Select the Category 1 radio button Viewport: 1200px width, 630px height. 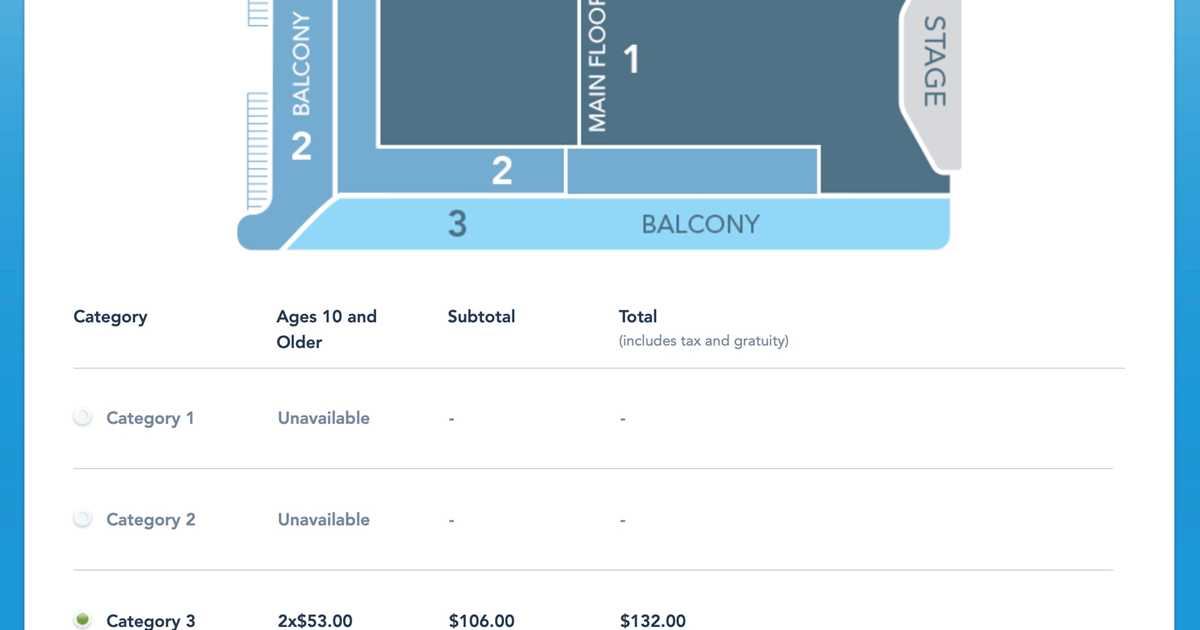(x=83, y=418)
